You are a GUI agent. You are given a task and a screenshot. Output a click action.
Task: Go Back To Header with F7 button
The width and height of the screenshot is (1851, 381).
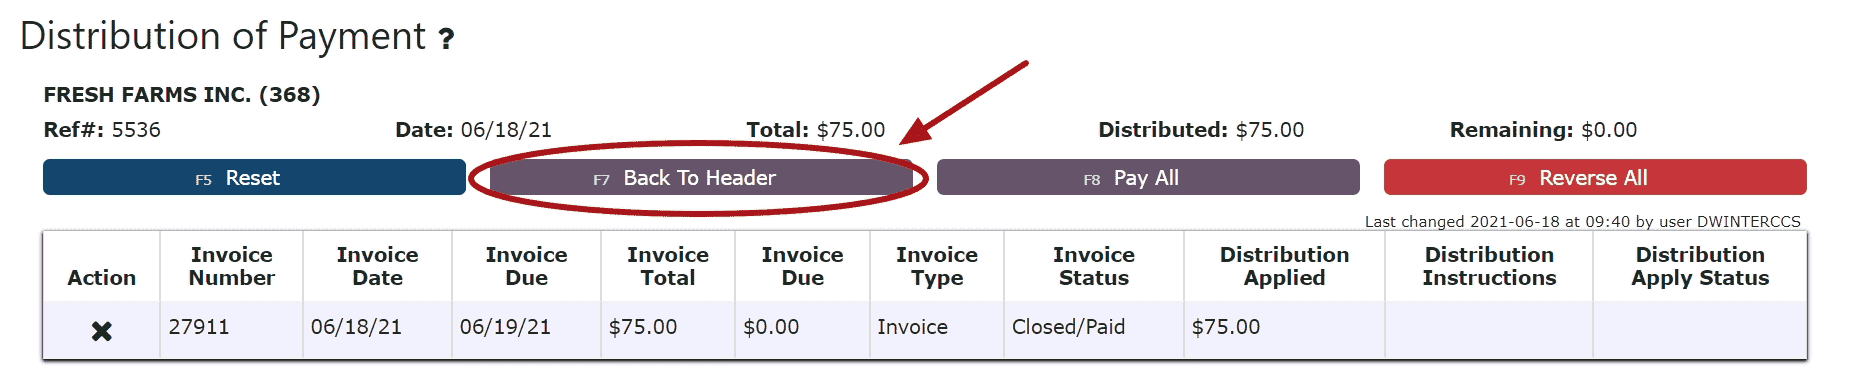(700, 178)
